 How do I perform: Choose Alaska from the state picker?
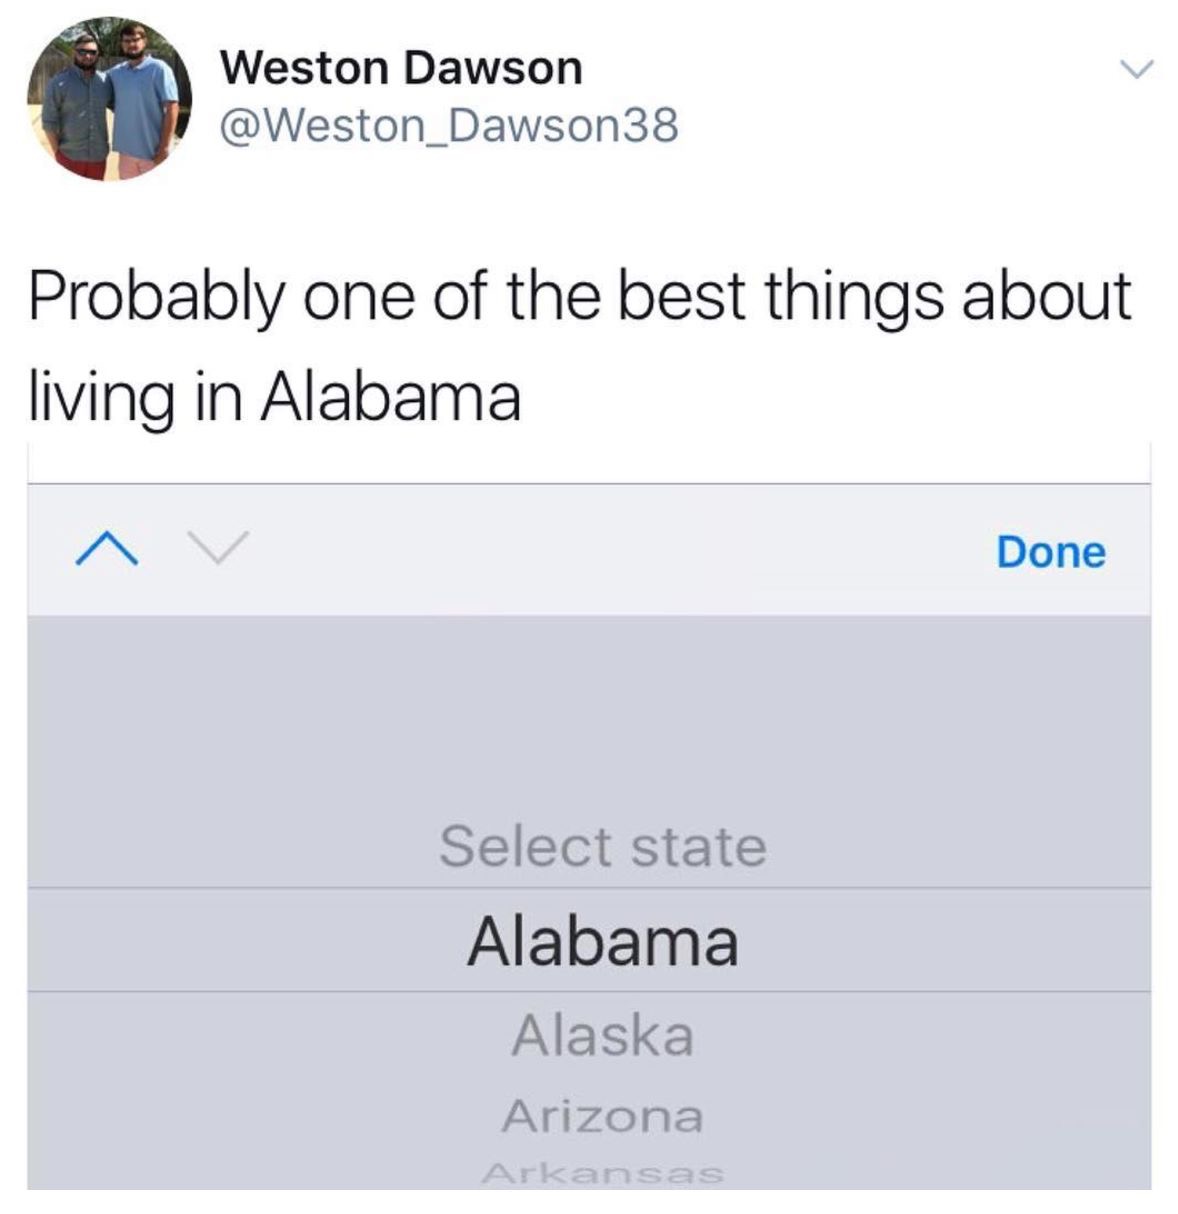[603, 1035]
